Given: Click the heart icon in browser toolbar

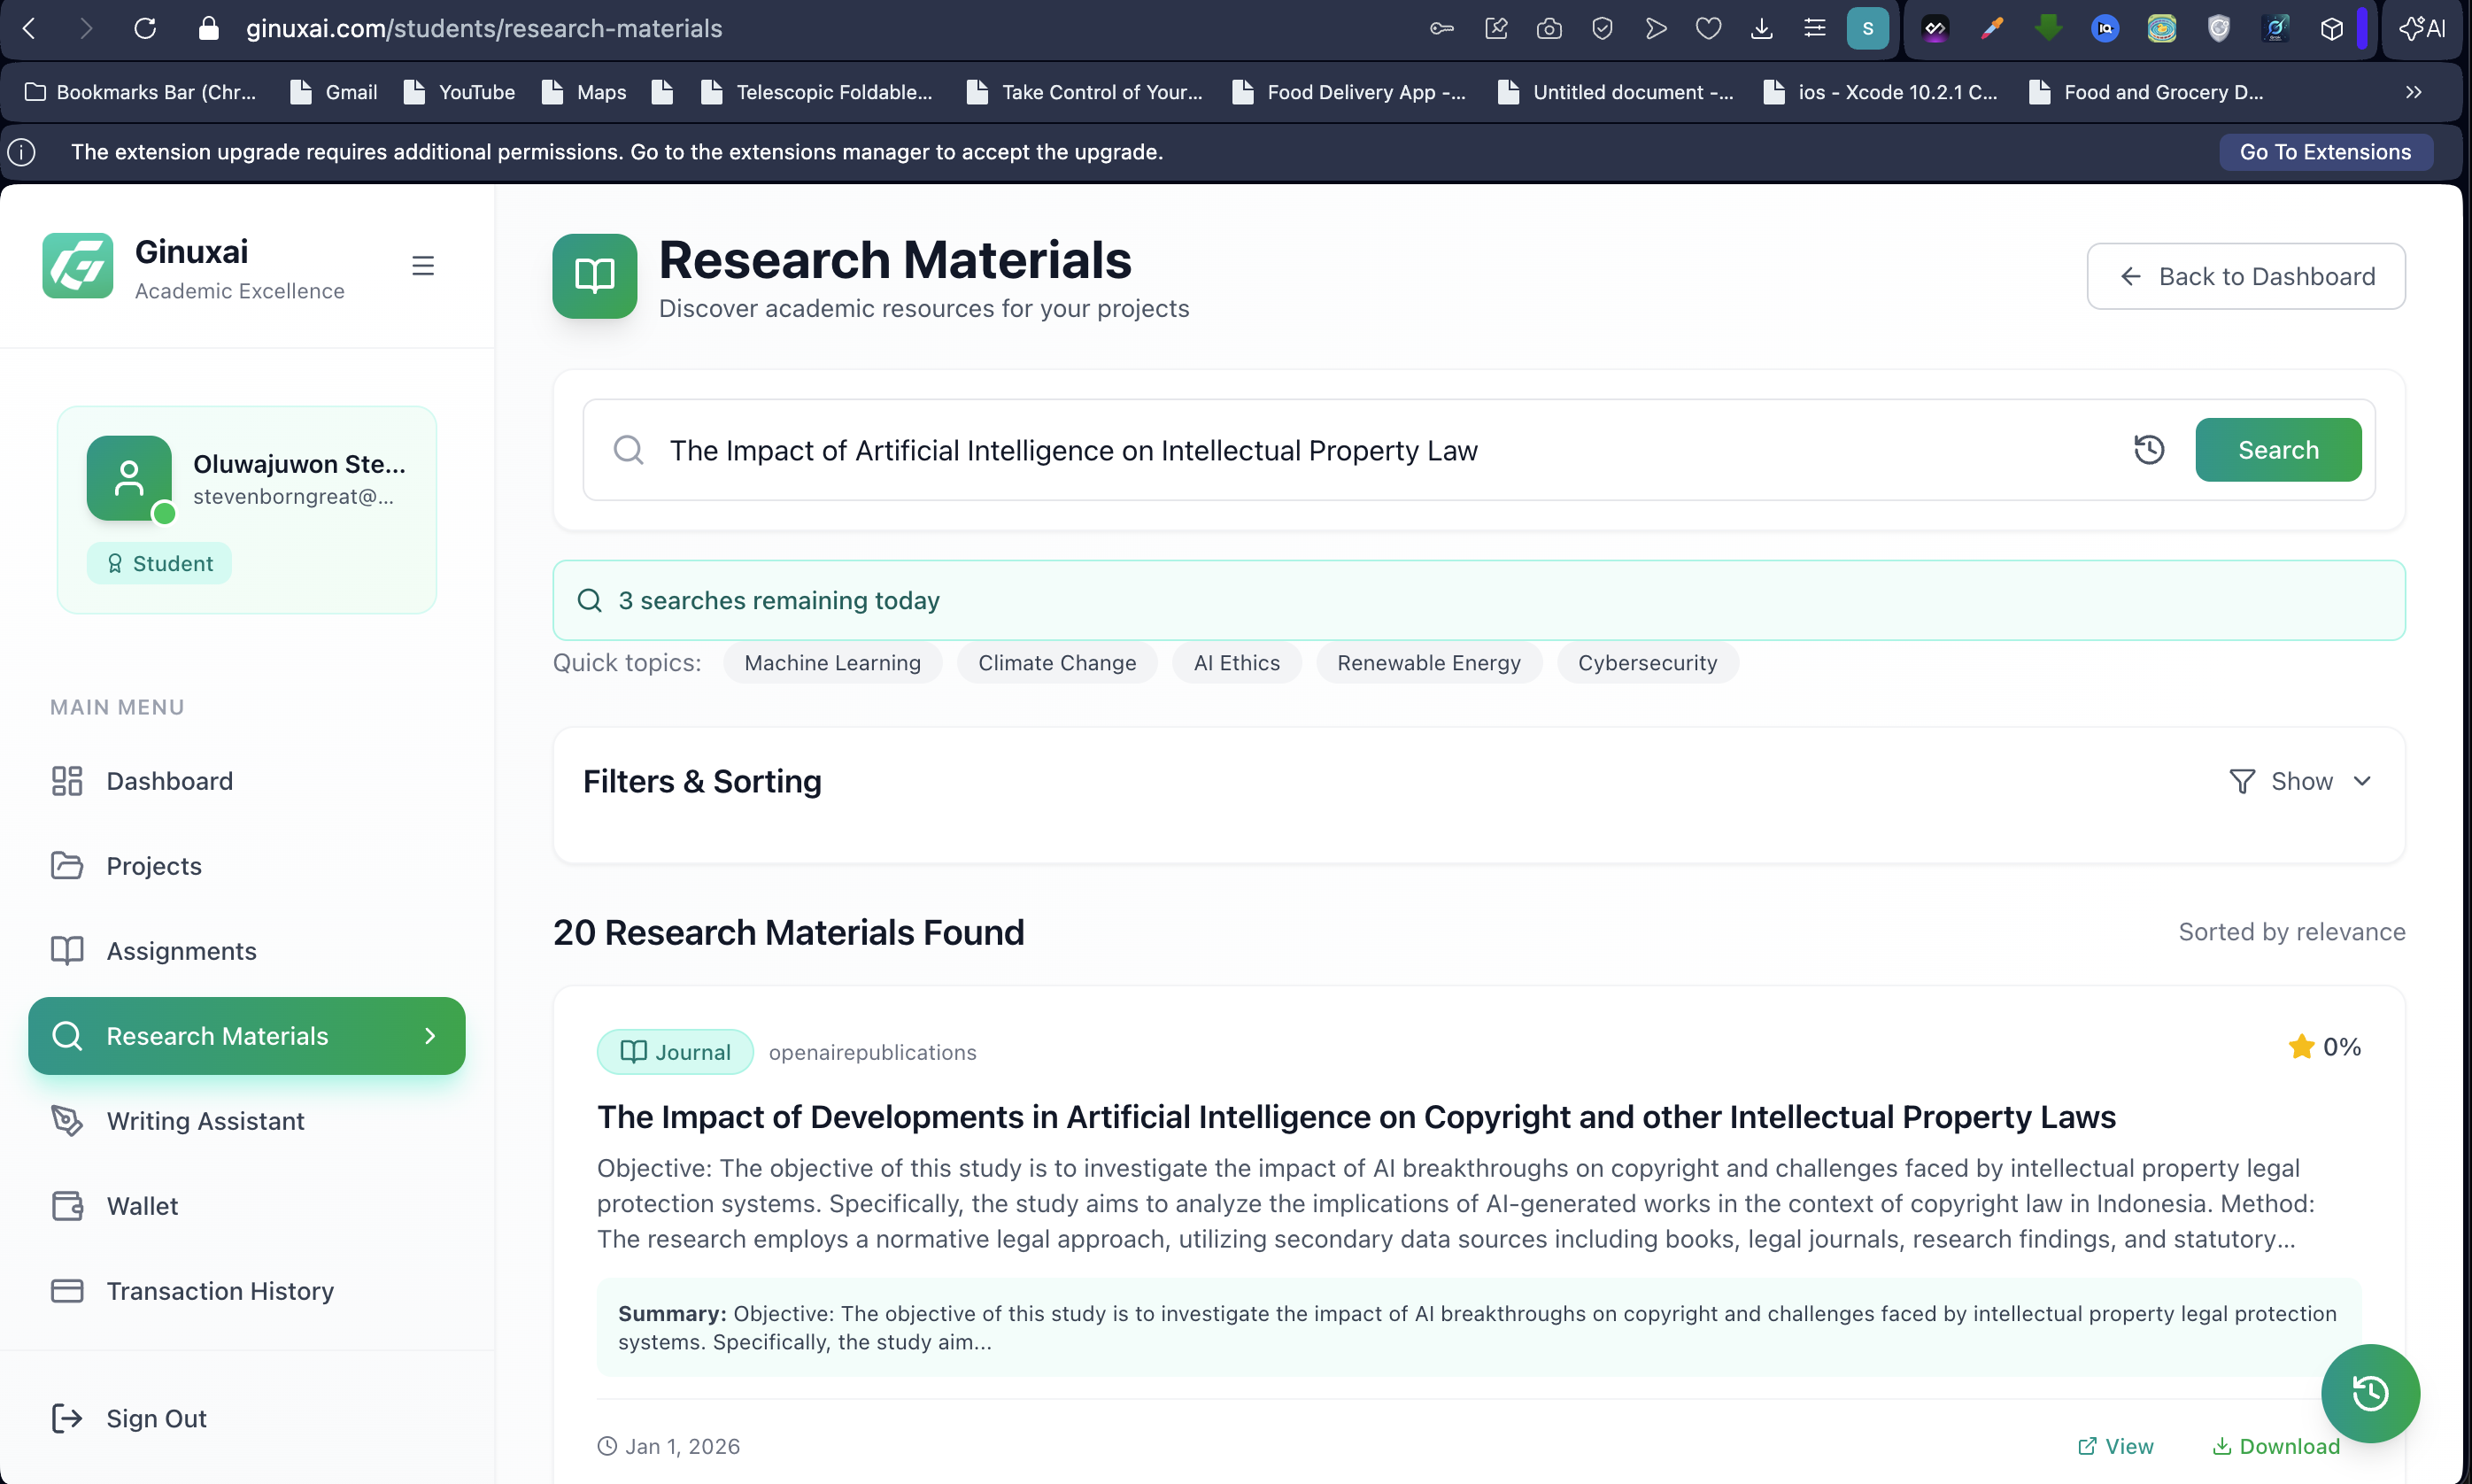Looking at the screenshot, I should [1708, 29].
